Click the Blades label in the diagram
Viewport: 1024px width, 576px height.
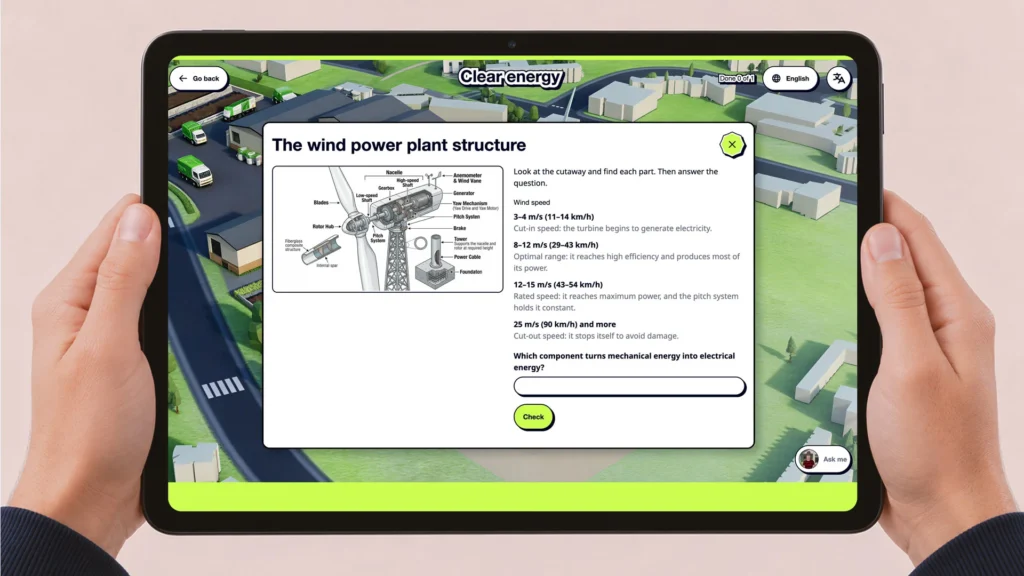[321, 202]
